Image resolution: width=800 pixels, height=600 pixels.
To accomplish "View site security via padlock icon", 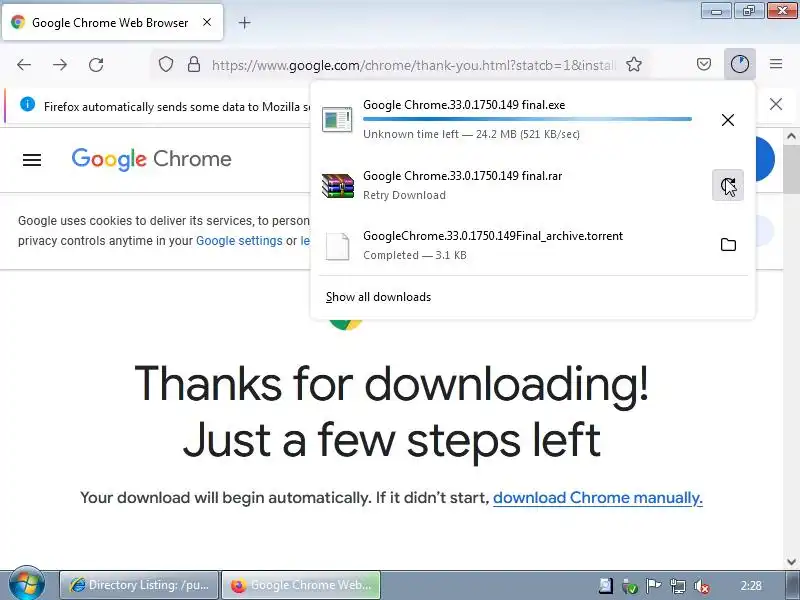I will coord(194,65).
